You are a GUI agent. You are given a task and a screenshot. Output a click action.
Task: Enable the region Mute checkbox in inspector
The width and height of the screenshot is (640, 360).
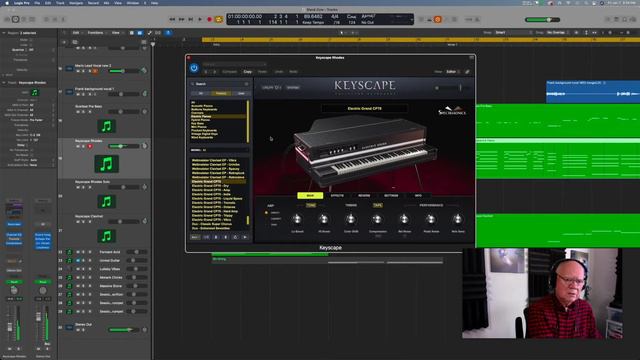point(31,40)
